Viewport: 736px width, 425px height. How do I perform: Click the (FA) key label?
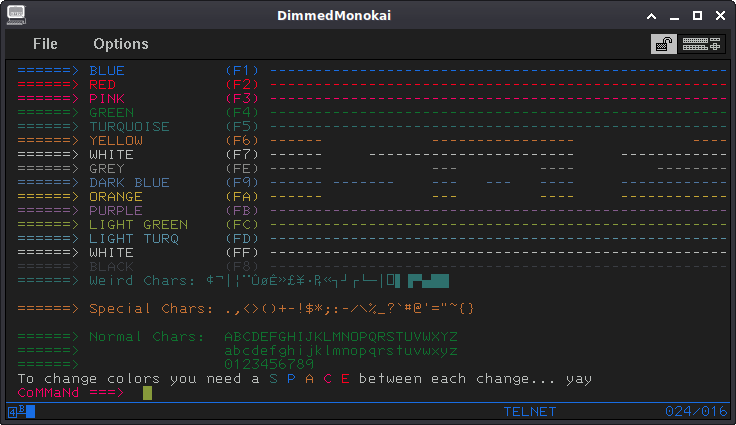[242, 197]
